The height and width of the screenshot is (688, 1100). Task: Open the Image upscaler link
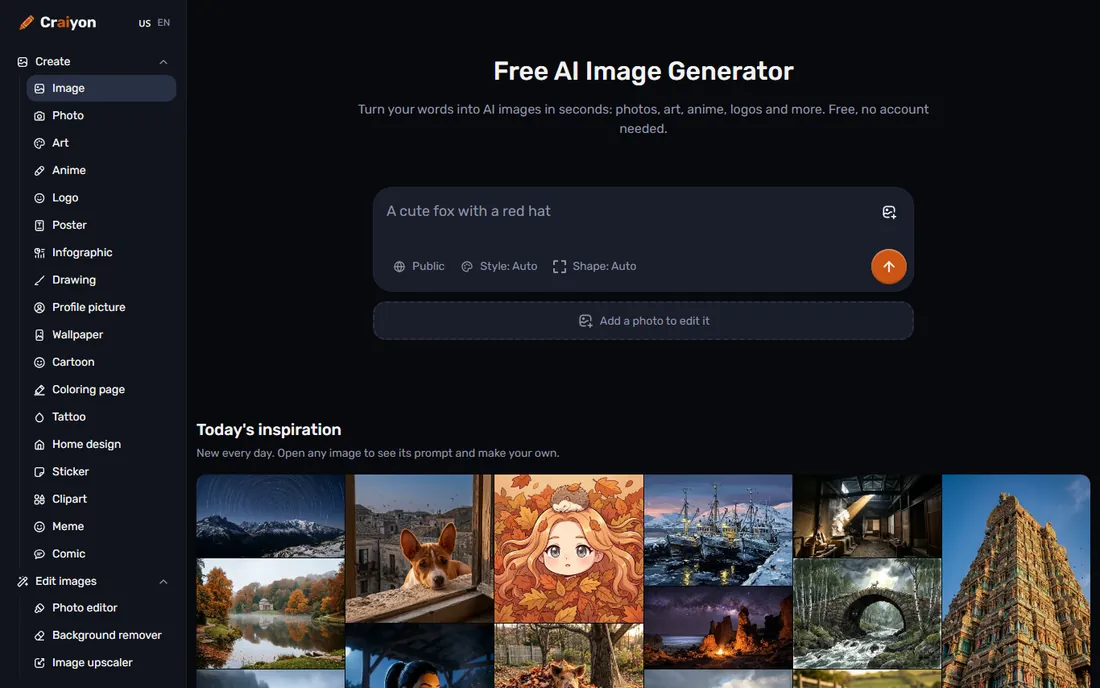coord(101,663)
